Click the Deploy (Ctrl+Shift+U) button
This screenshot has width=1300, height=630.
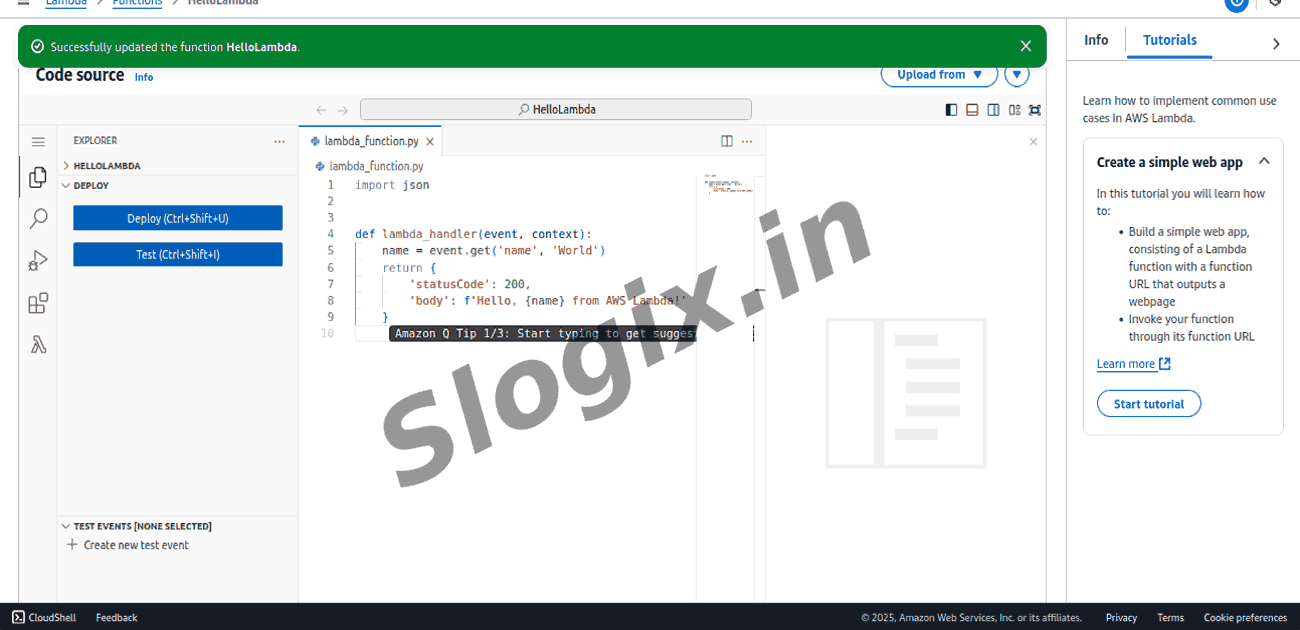point(178,218)
